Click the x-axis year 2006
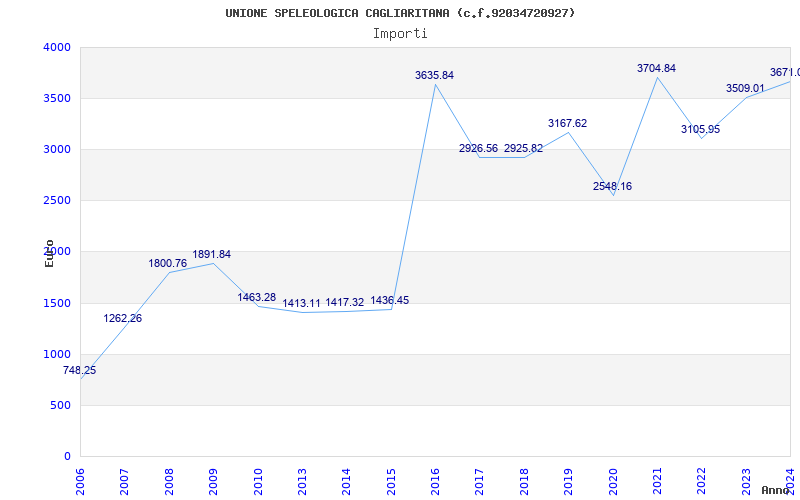This screenshot has width=800, height=500. (80, 482)
